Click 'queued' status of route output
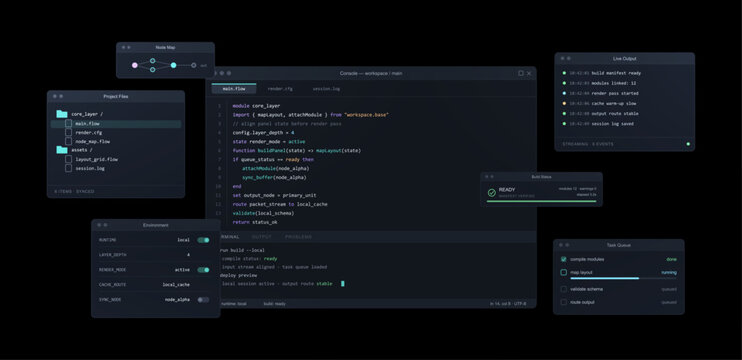The width and height of the screenshot is (742, 360). coord(669,302)
